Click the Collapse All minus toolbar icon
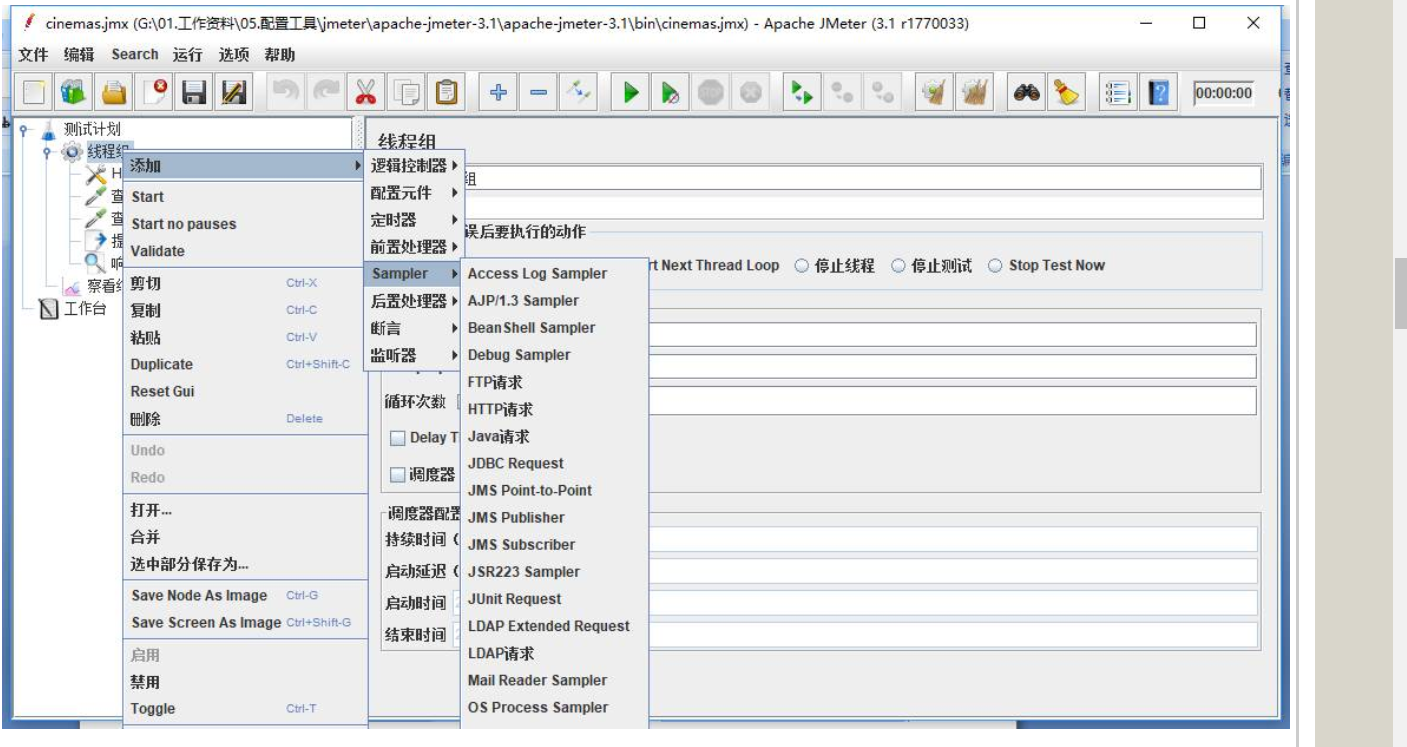 point(538,93)
